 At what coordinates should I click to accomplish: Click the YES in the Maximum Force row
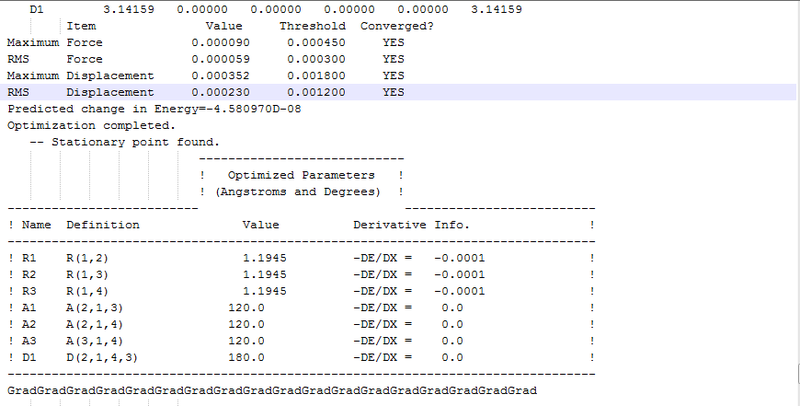[x=393, y=43]
